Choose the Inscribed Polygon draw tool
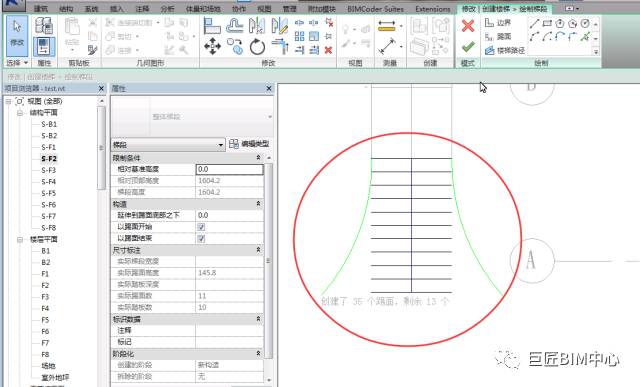 pos(560,24)
